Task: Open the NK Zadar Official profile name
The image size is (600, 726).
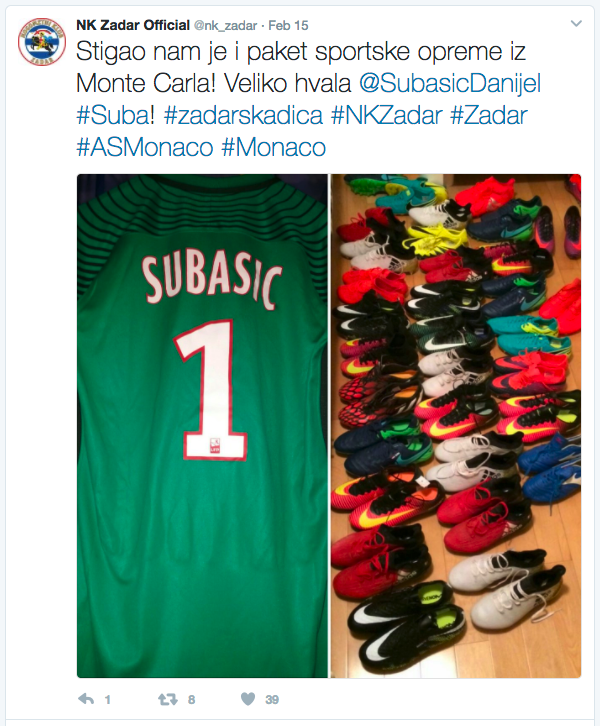Action: click(x=133, y=25)
